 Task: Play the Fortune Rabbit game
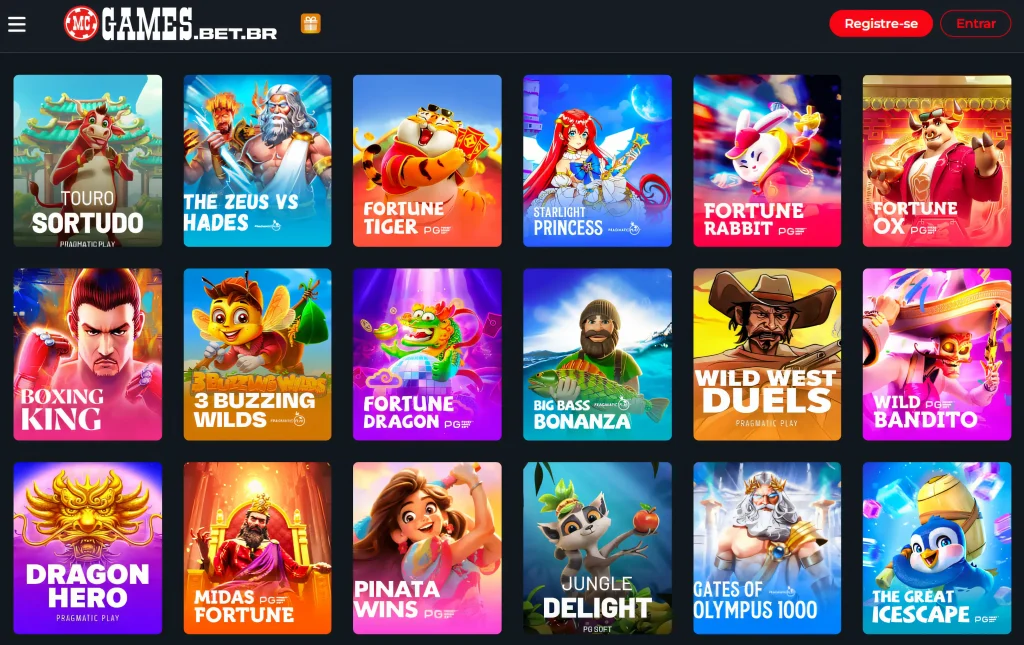pos(767,161)
